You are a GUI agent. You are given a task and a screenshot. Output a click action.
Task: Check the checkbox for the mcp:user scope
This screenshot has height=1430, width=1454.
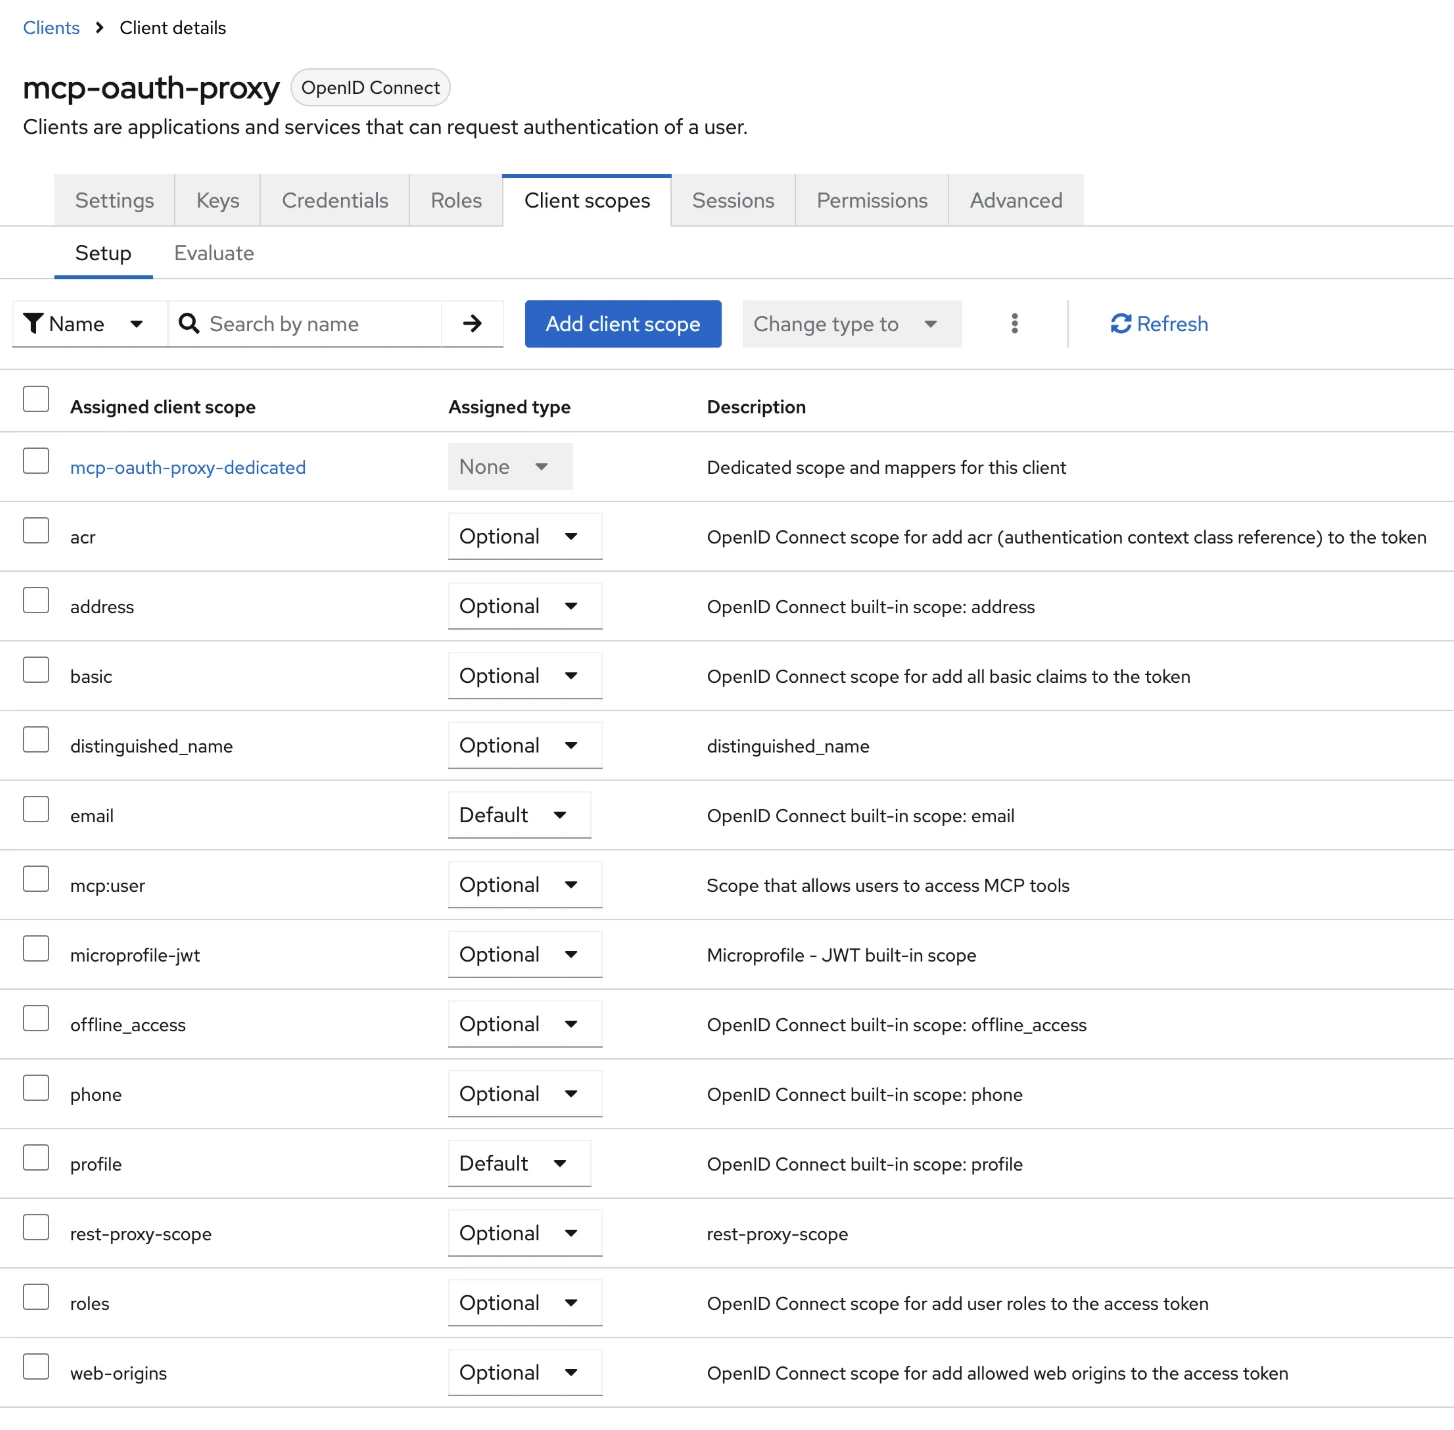click(36, 878)
